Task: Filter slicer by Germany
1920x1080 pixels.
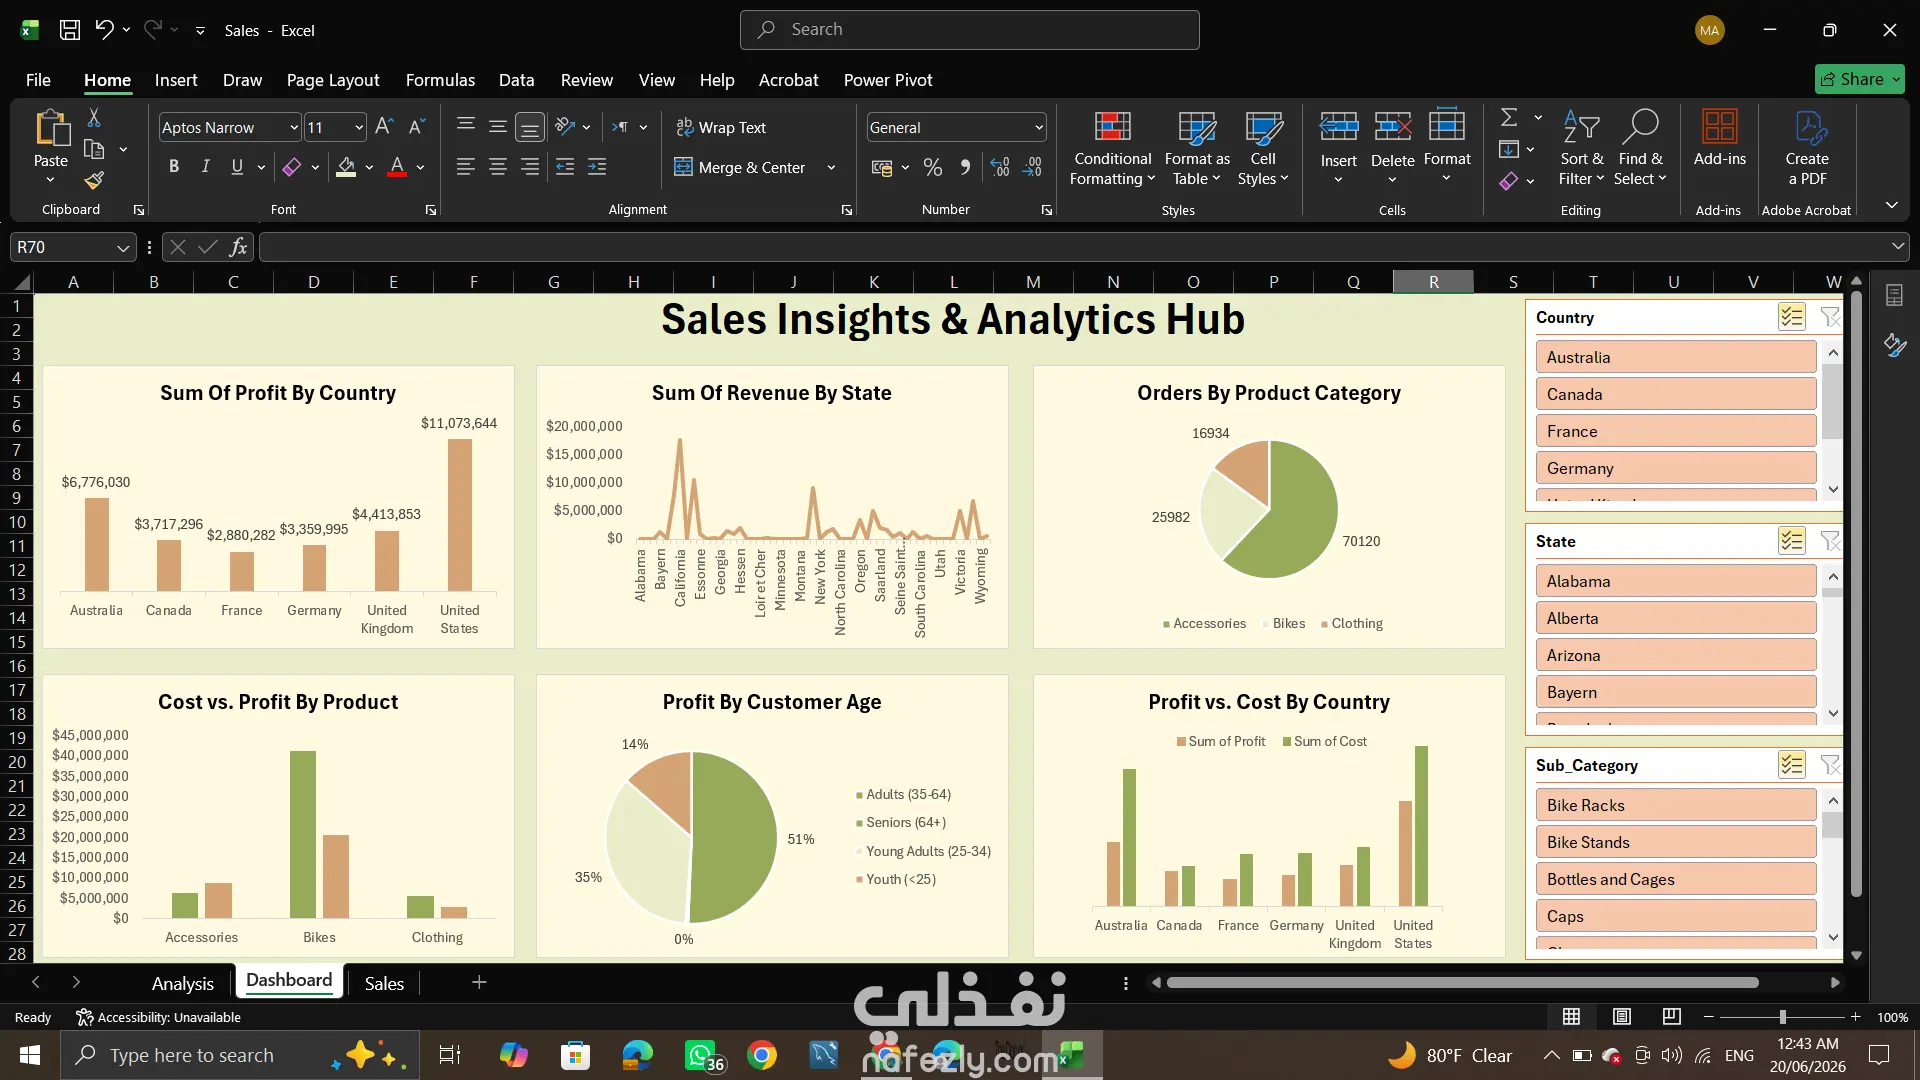Action: pyautogui.click(x=1676, y=468)
